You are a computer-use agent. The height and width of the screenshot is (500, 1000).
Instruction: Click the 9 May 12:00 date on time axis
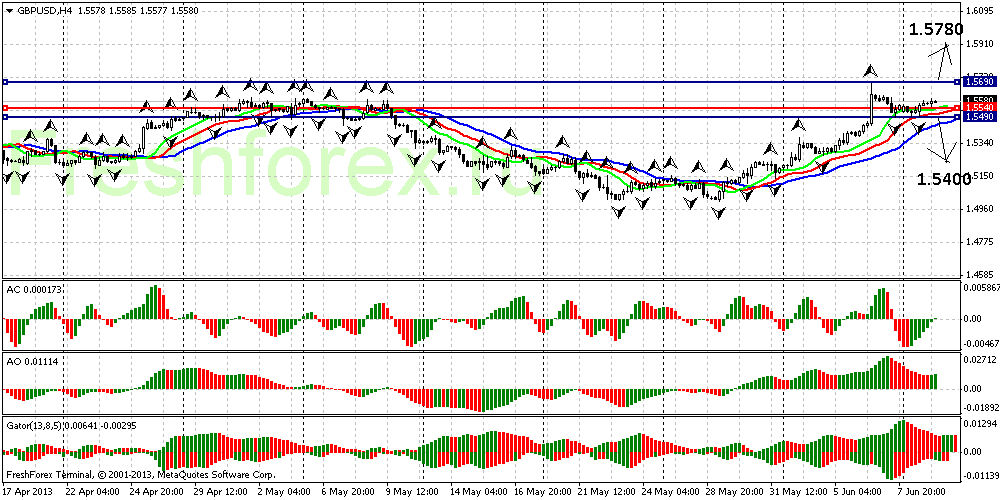(x=411, y=492)
